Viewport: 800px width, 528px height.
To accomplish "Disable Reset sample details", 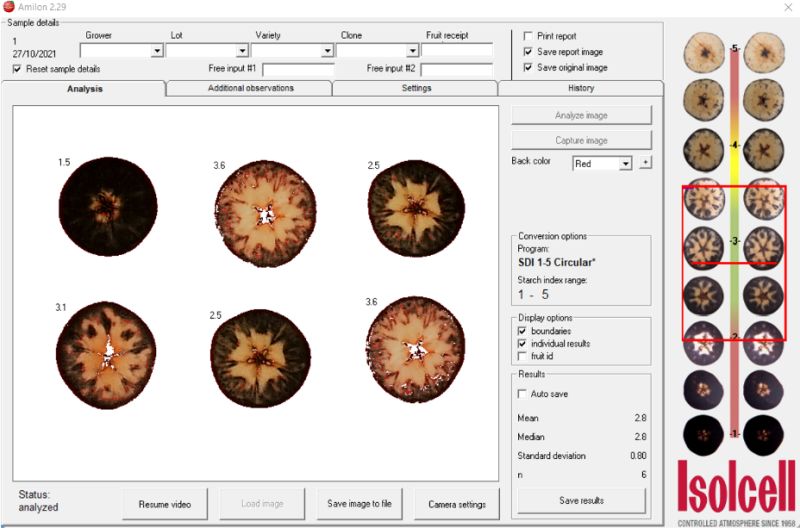I will pos(17,69).
